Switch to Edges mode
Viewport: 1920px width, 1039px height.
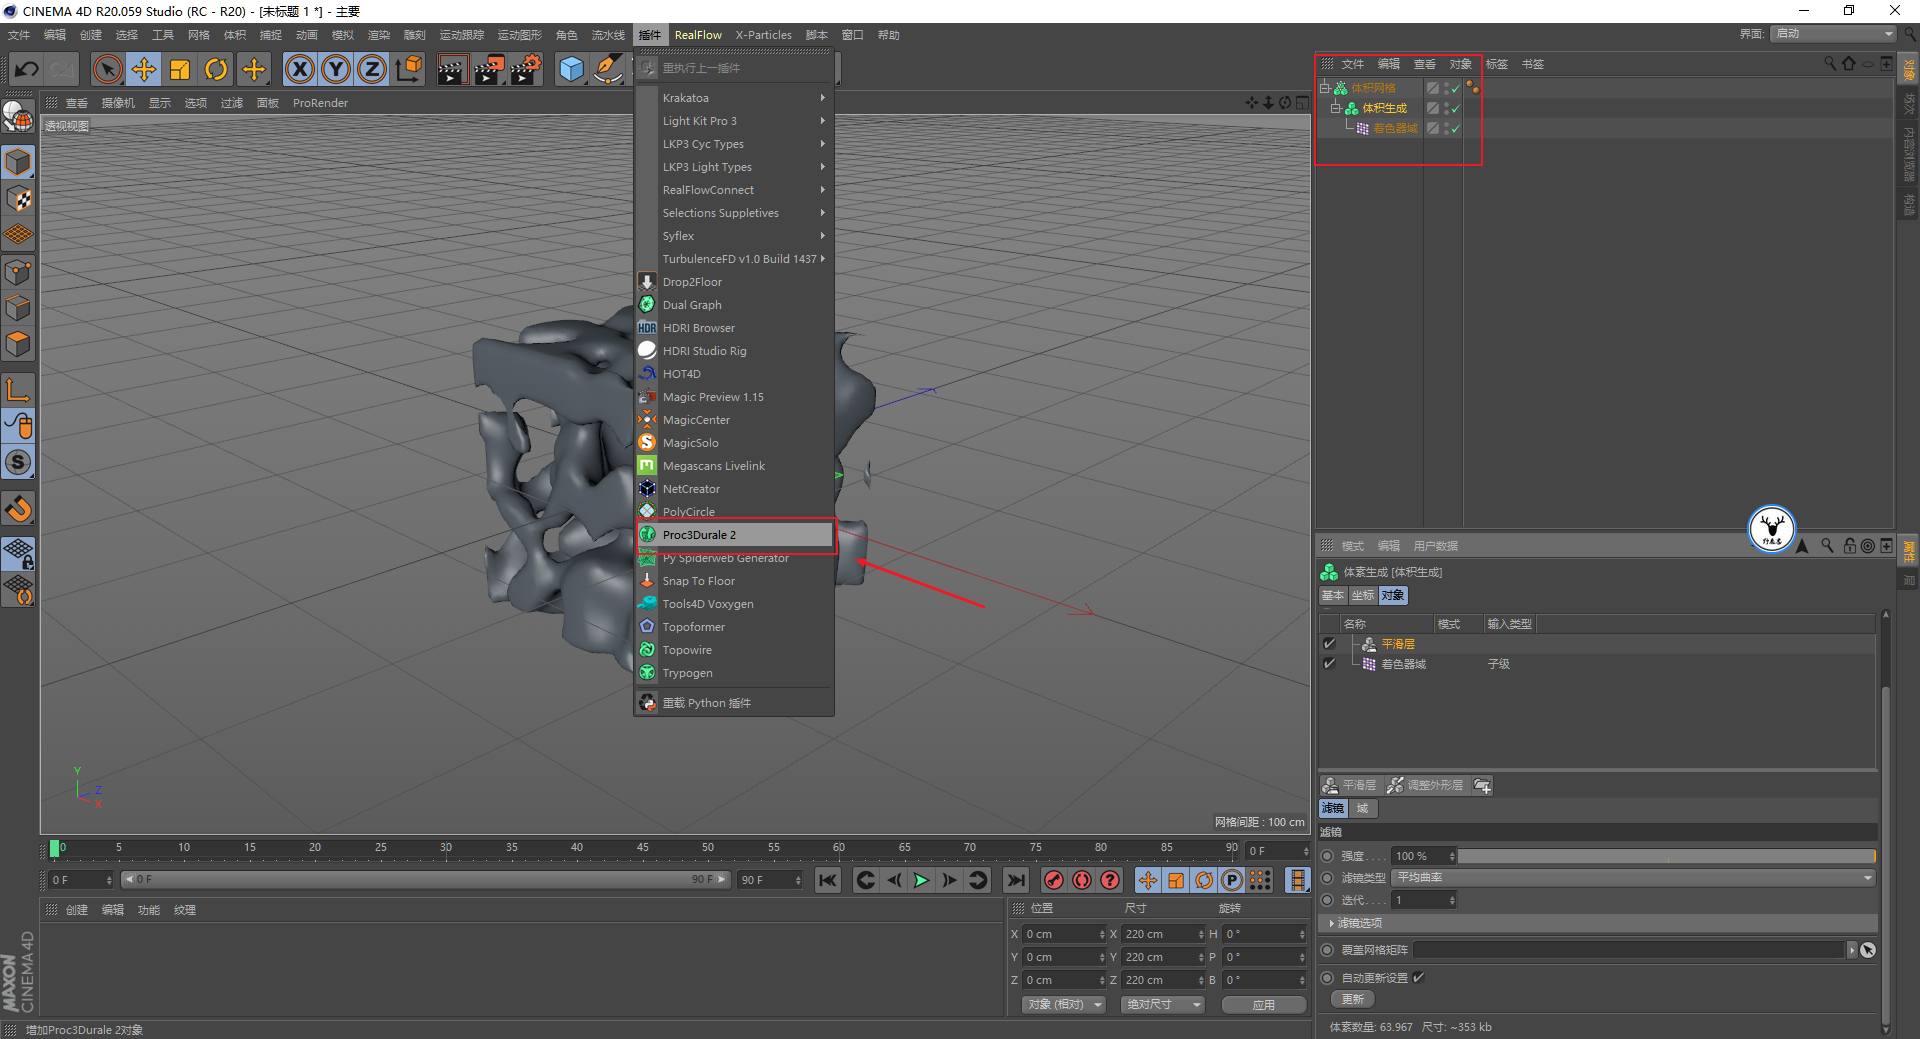click(x=18, y=307)
